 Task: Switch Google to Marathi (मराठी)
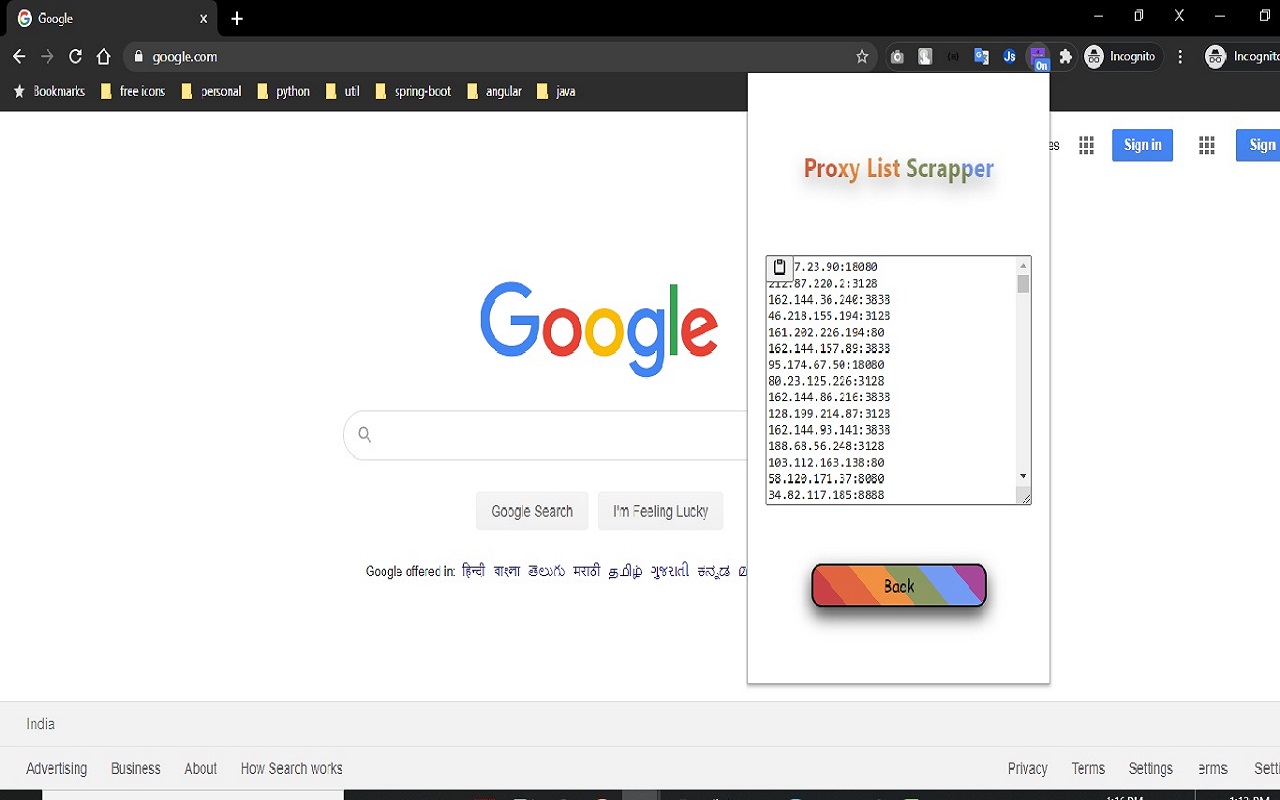(587, 571)
